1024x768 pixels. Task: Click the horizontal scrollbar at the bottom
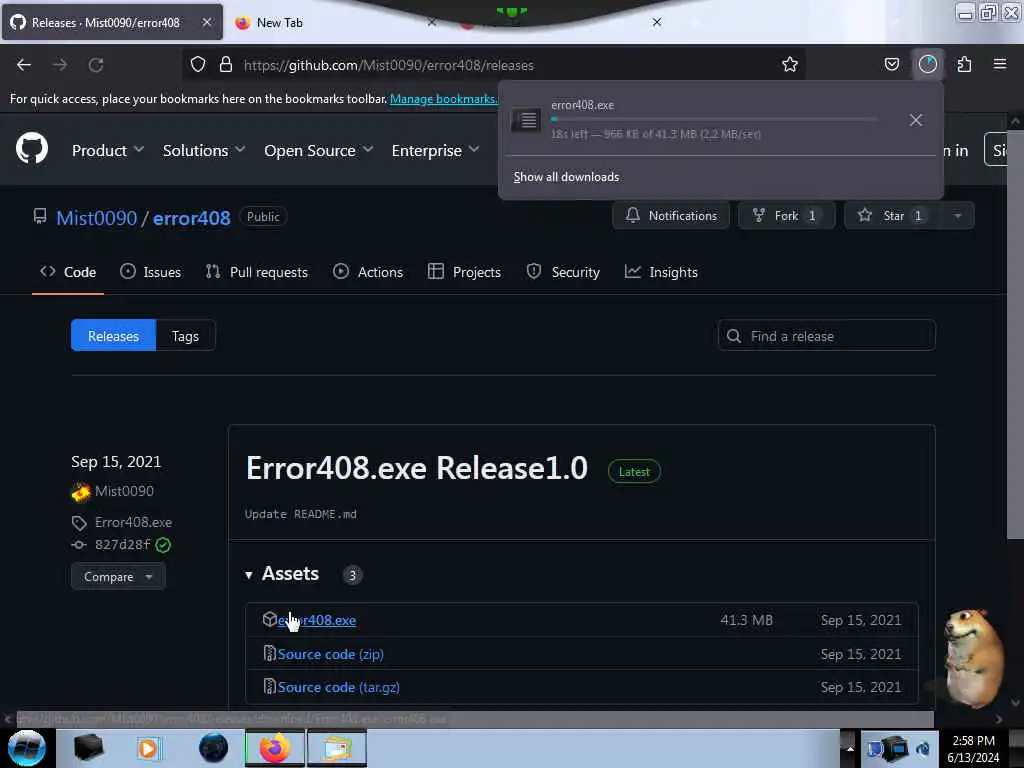(475, 719)
